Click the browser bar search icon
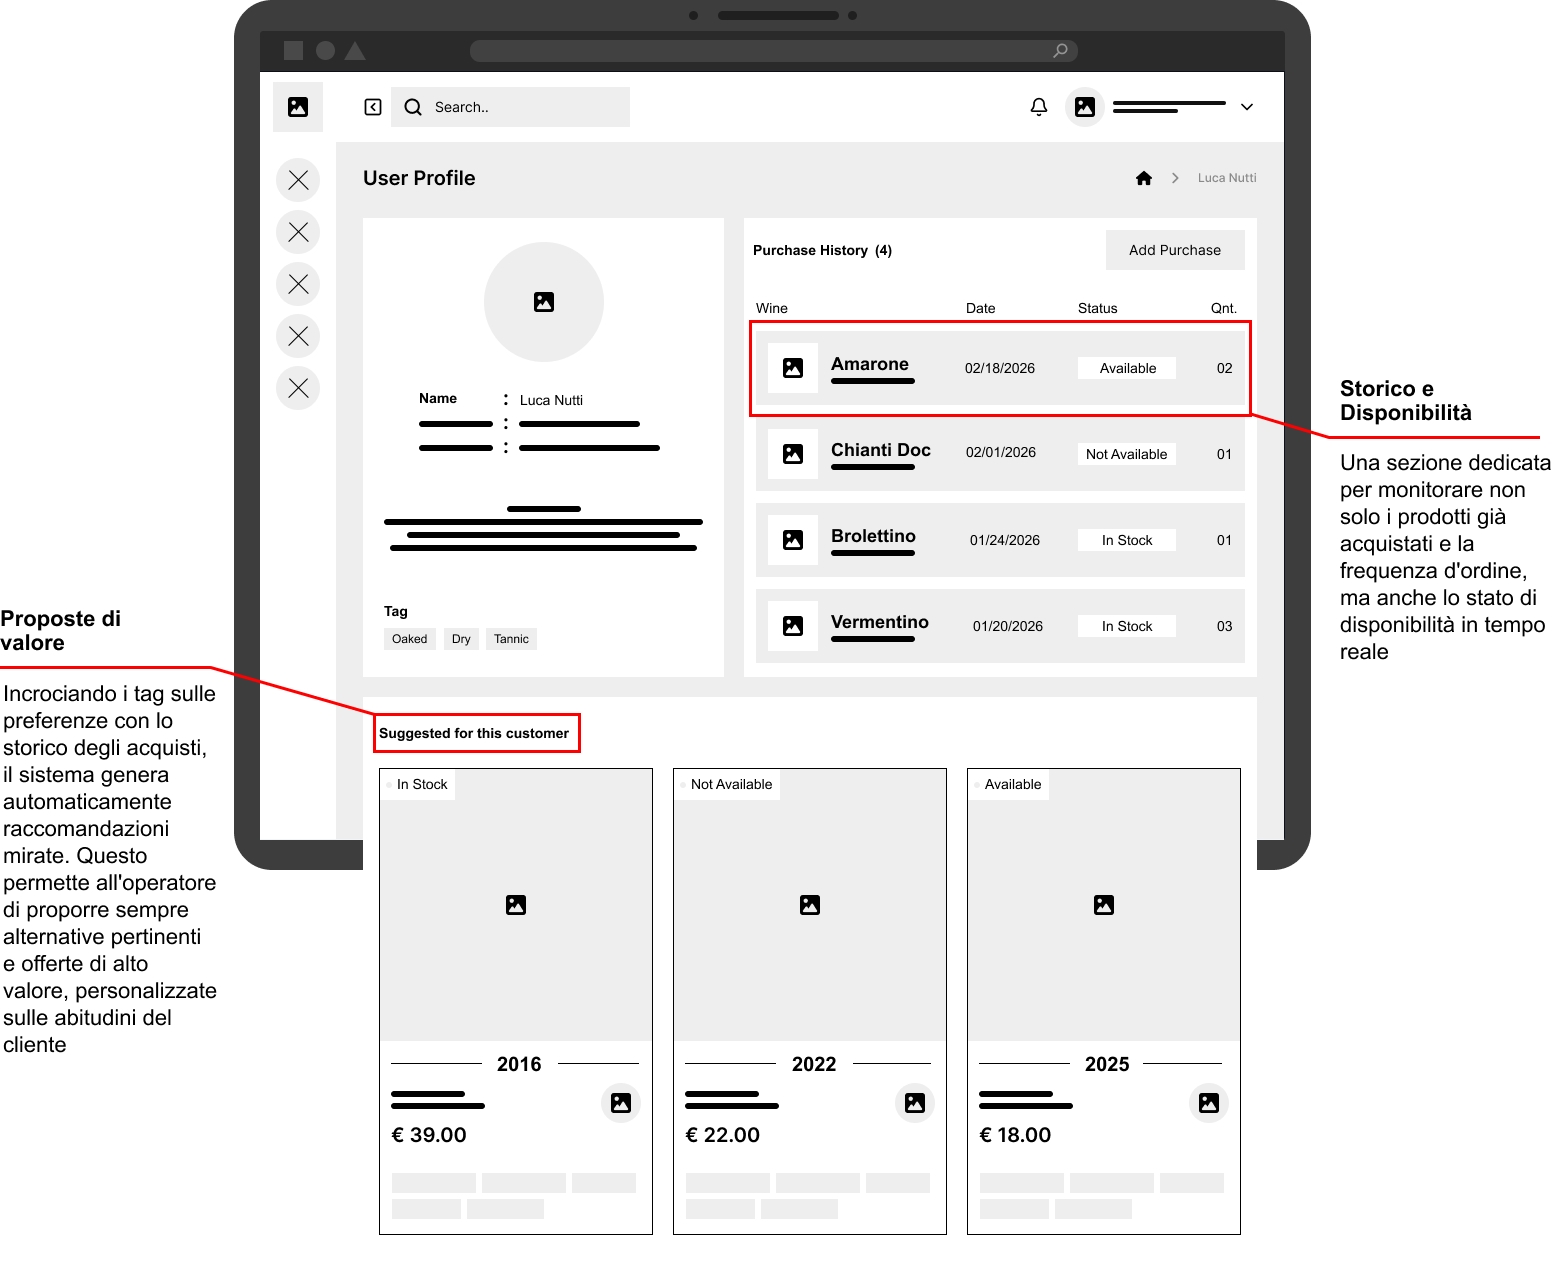 click(x=1060, y=50)
